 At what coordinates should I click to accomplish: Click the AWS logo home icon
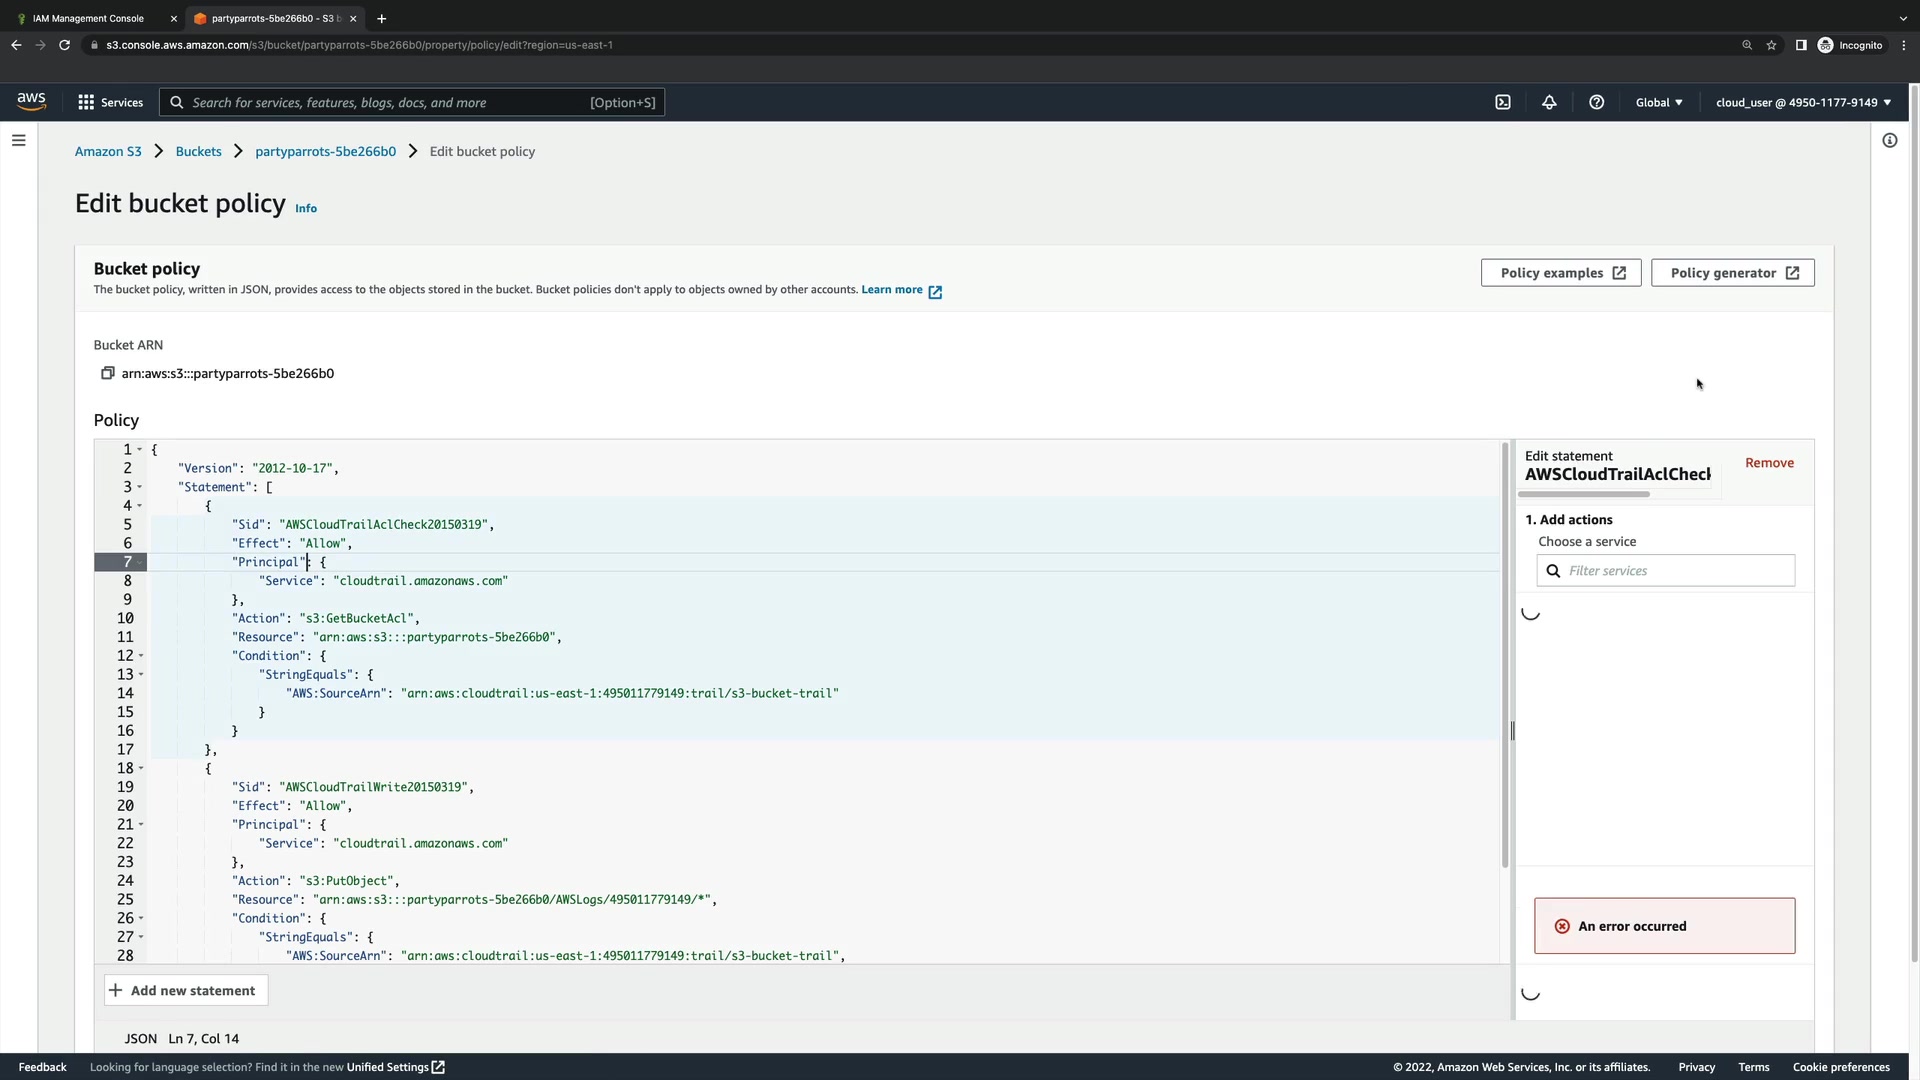pos(31,102)
